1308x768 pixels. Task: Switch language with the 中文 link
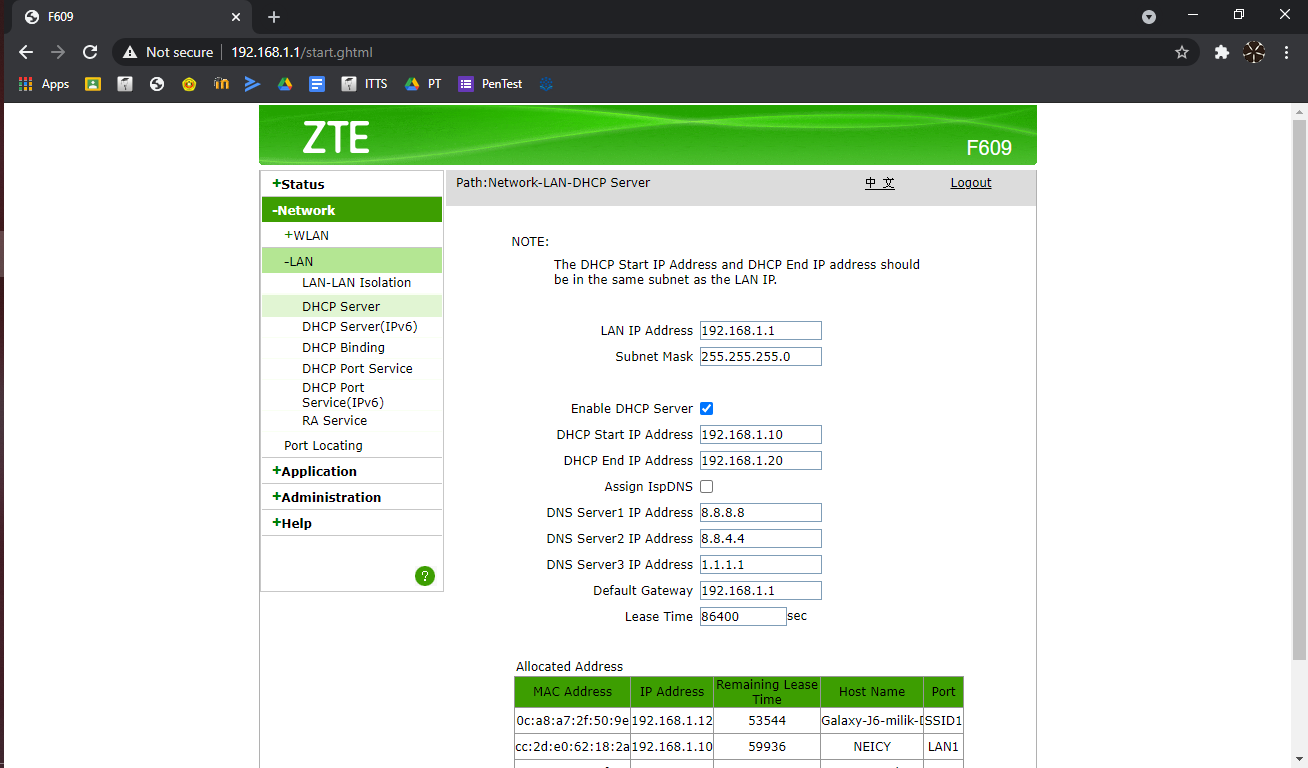click(x=880, y=183)
